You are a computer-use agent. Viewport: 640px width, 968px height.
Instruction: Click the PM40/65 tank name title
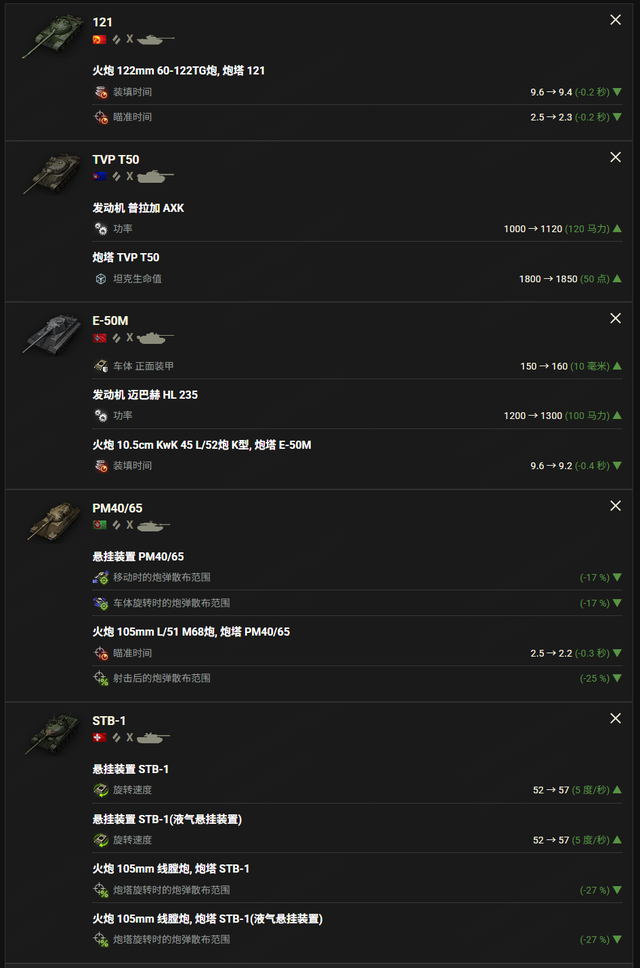coord(117,508)
